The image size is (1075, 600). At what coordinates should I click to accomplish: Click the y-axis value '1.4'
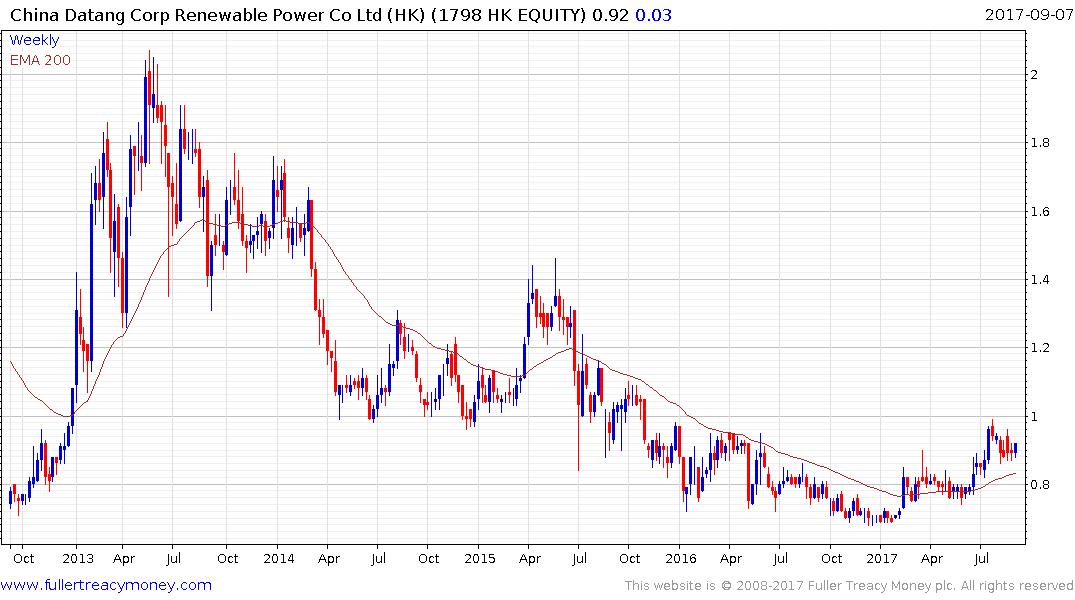click(1041, 280)
